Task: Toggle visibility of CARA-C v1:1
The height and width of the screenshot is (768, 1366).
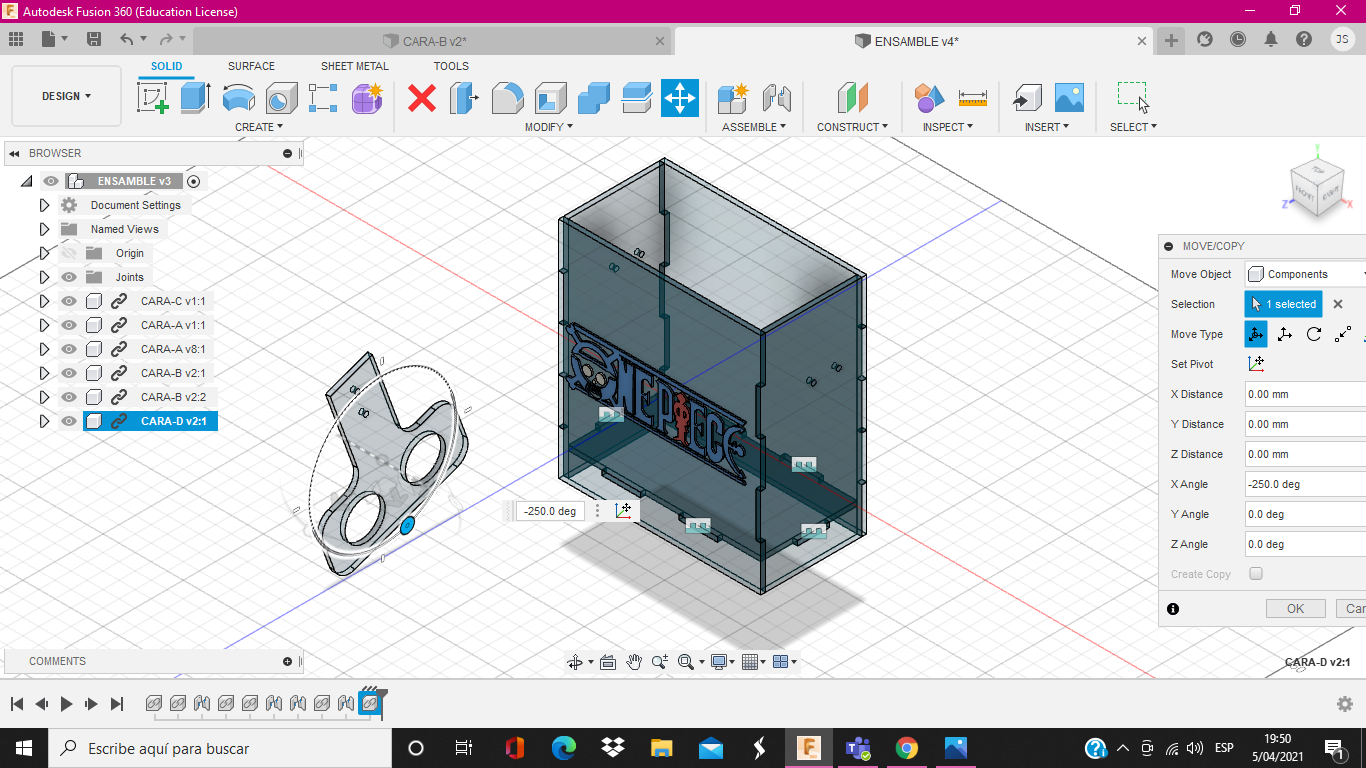Action: (x=69, y=301)
